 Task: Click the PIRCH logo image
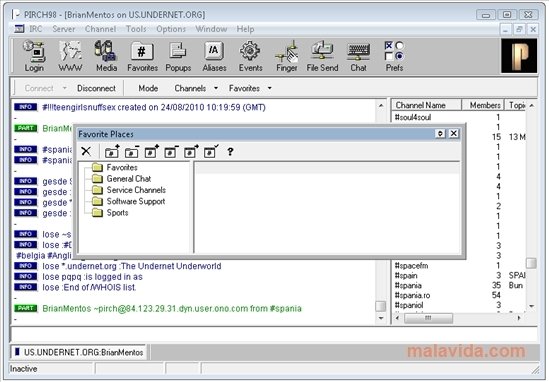point(519,56)
